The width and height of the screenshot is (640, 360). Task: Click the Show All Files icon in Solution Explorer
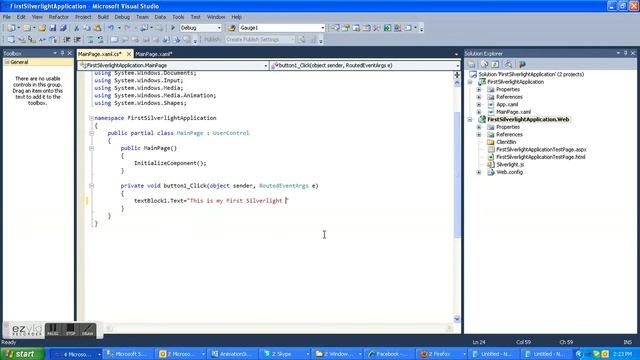pyautogui.click(x=484, y=64)
